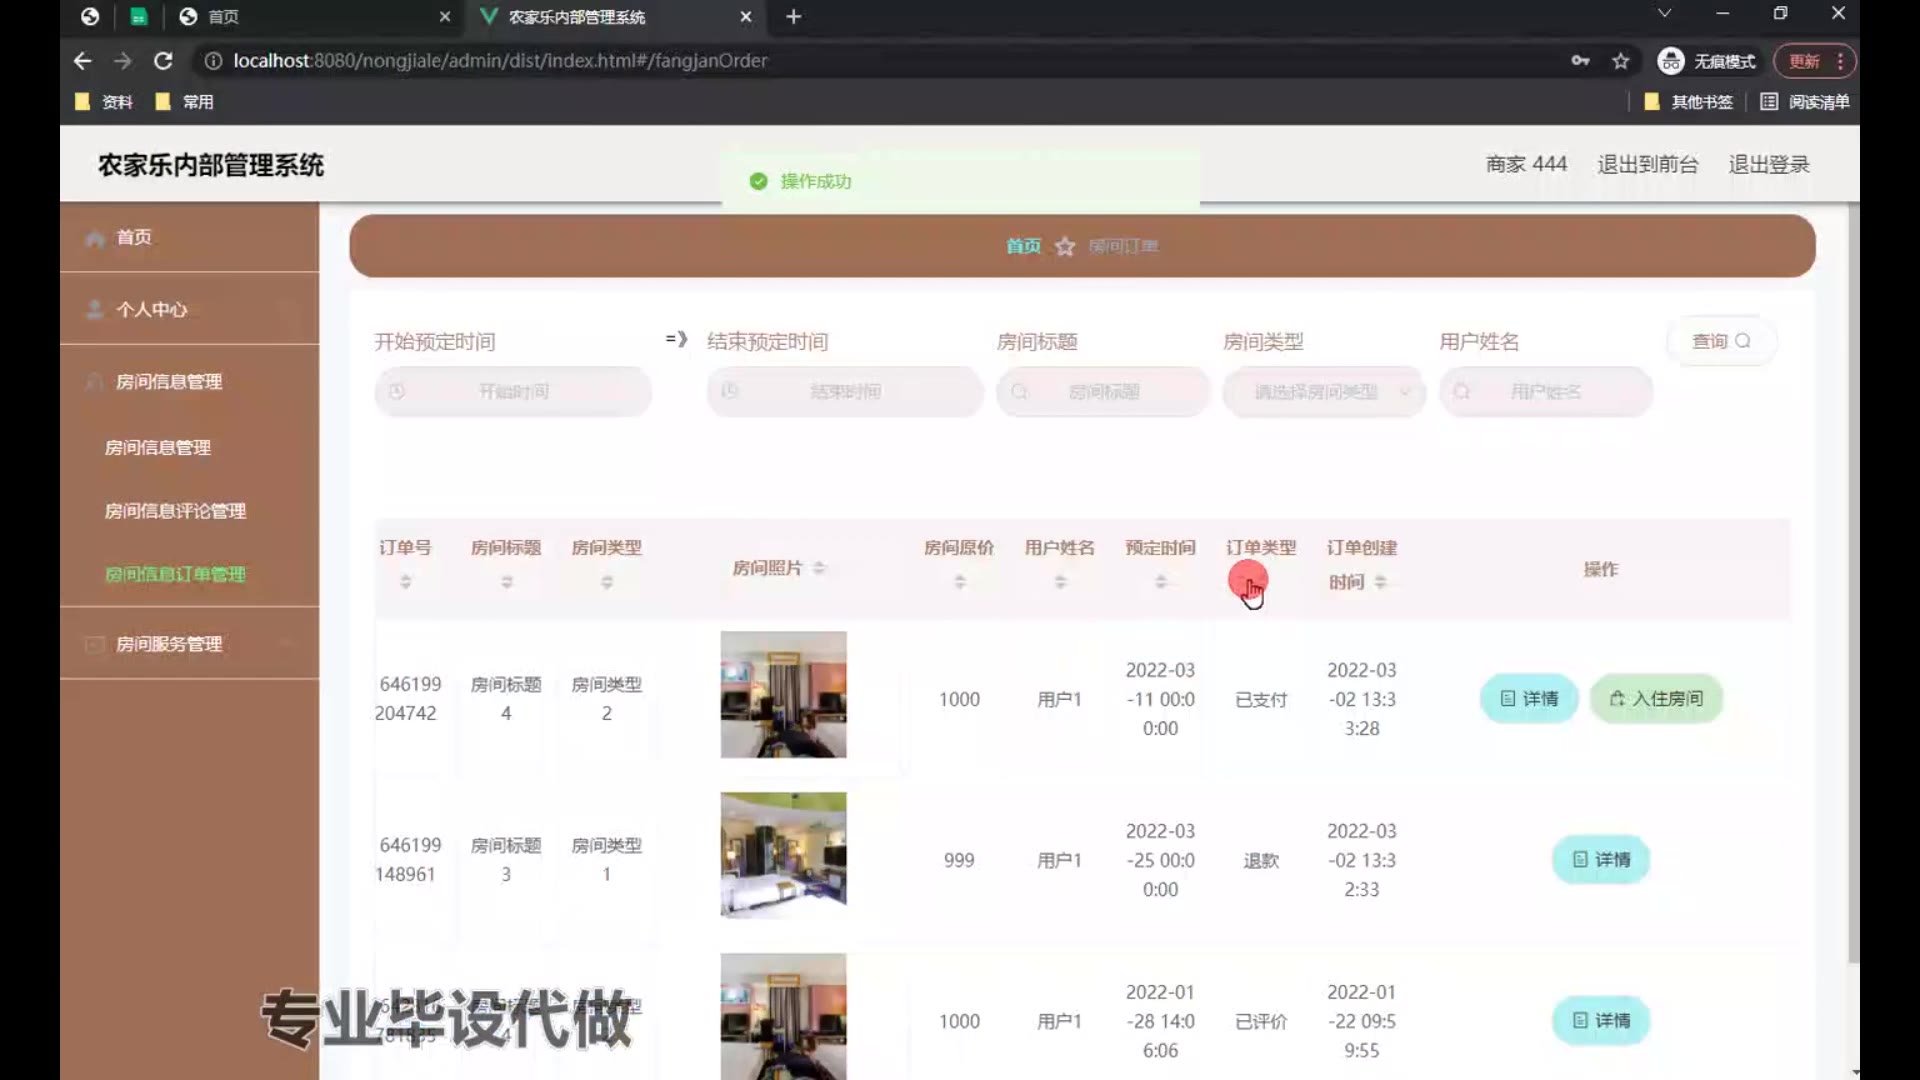Open the 其他书签 folder

[1689, 102]
